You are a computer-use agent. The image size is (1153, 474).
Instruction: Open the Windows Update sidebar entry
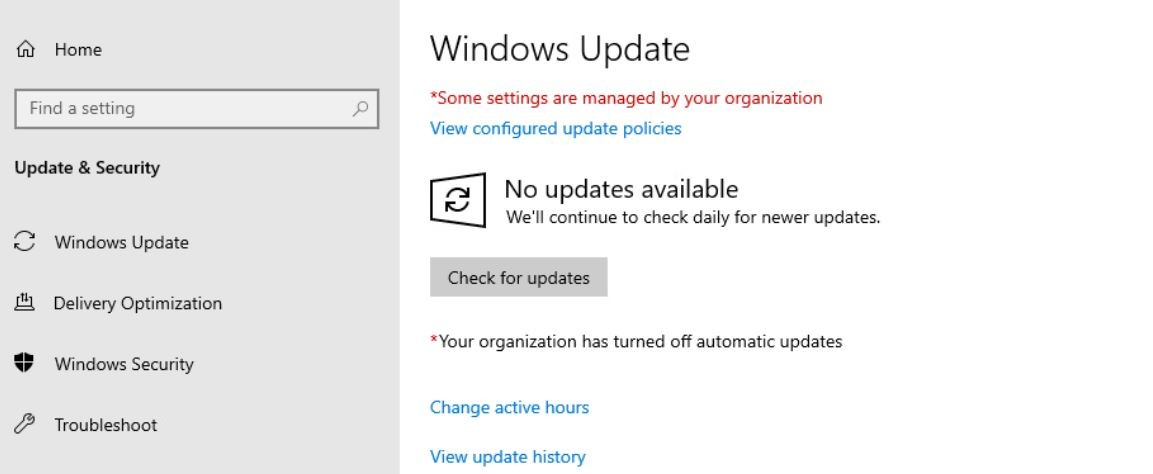121,243
